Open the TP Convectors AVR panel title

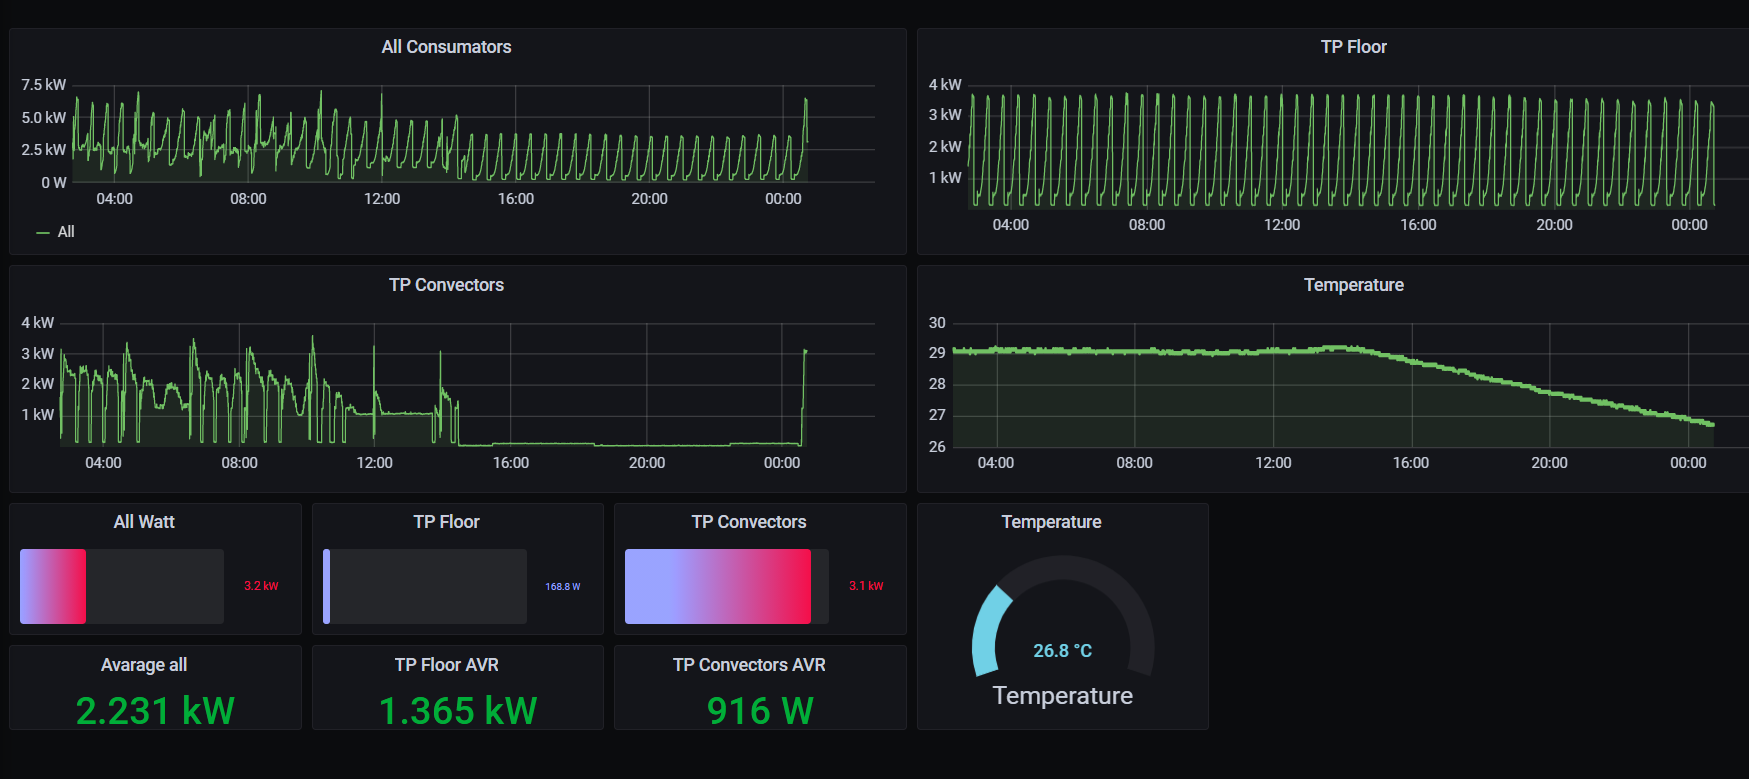[749, 665]
